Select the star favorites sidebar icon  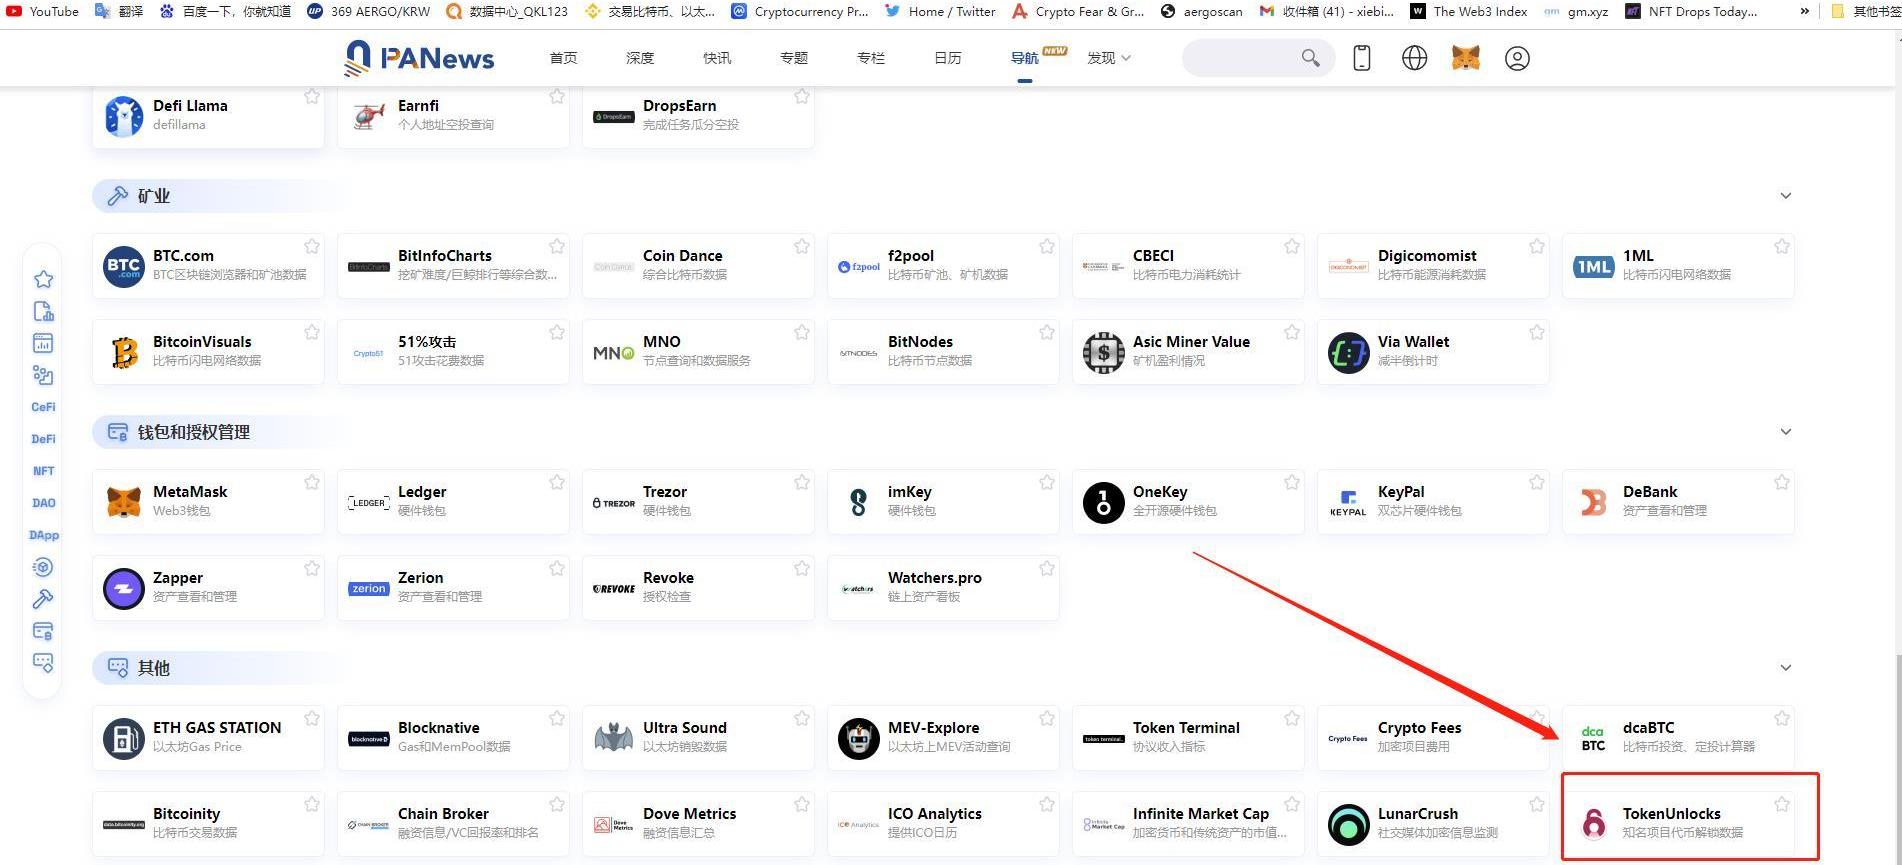pos(43,279)
